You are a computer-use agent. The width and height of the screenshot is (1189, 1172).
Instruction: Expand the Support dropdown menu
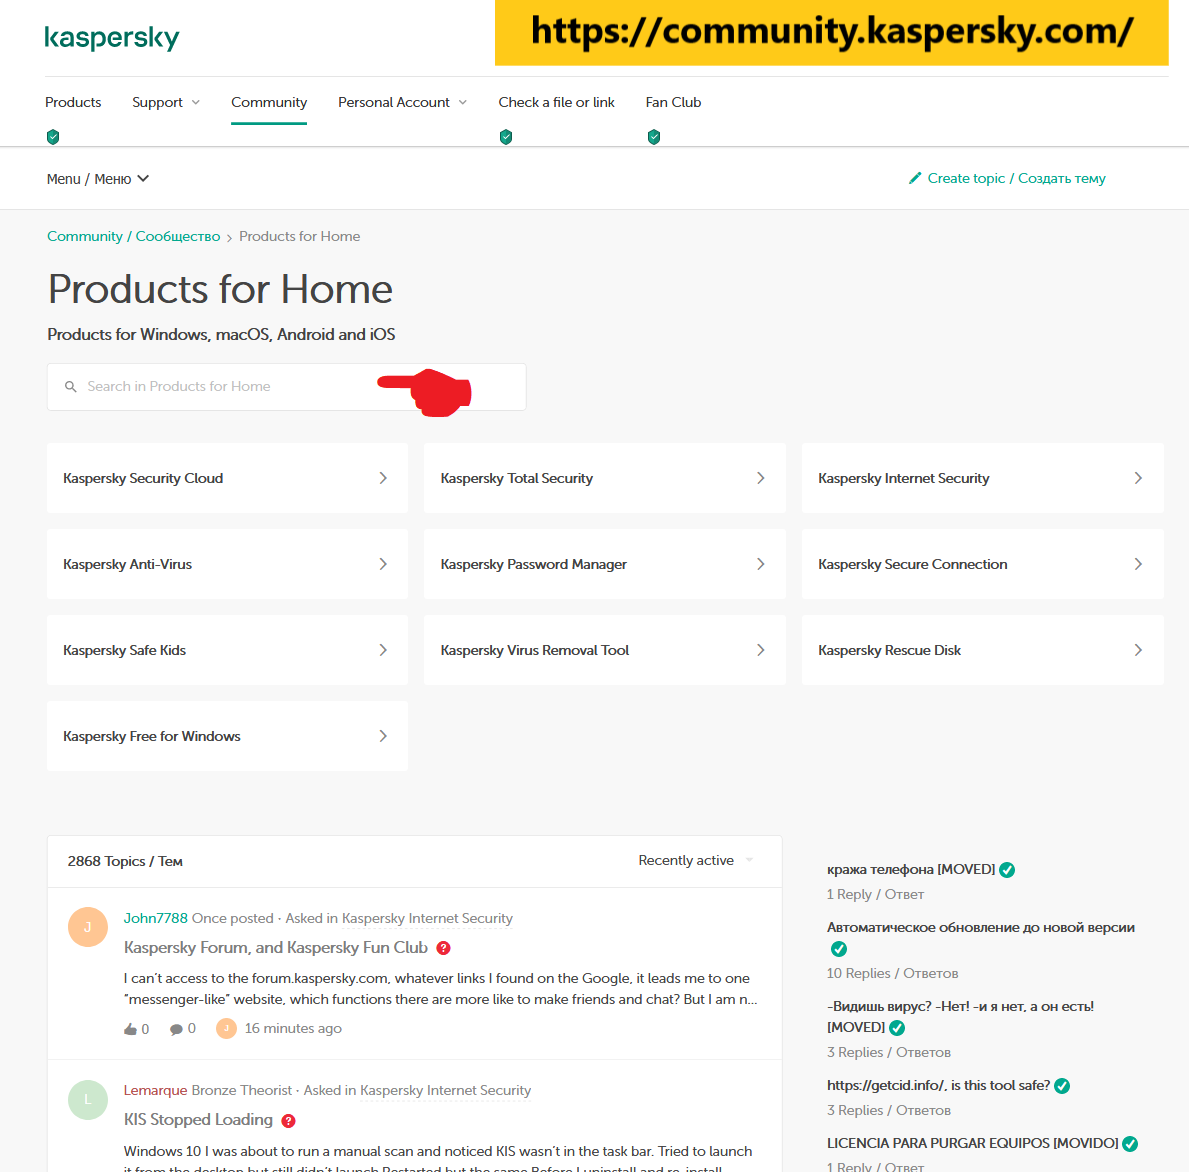pos(166,102)
